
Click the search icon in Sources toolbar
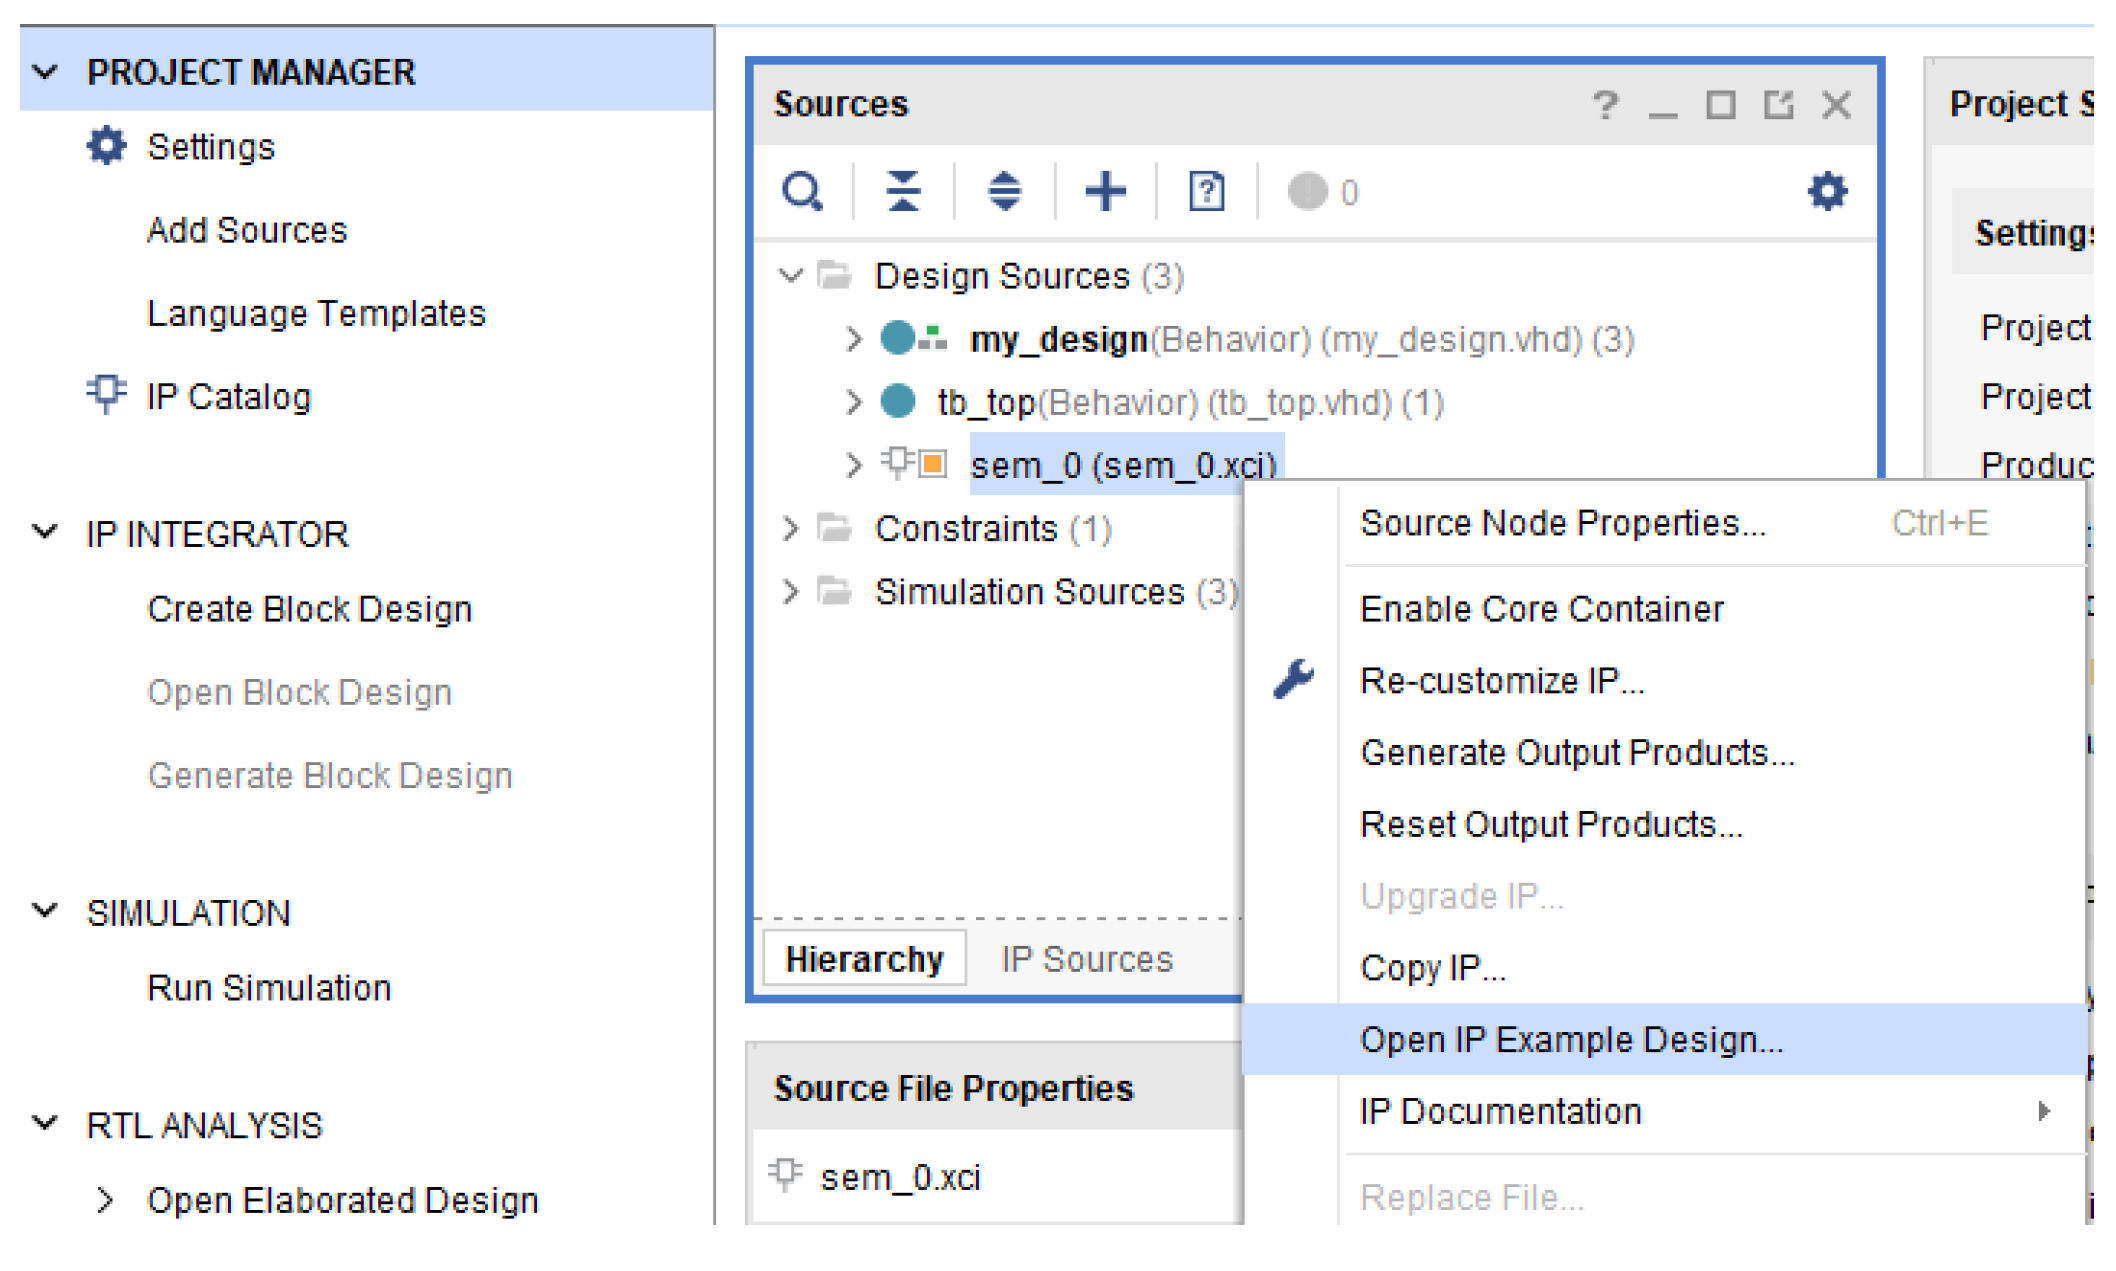tap(802, 191)
